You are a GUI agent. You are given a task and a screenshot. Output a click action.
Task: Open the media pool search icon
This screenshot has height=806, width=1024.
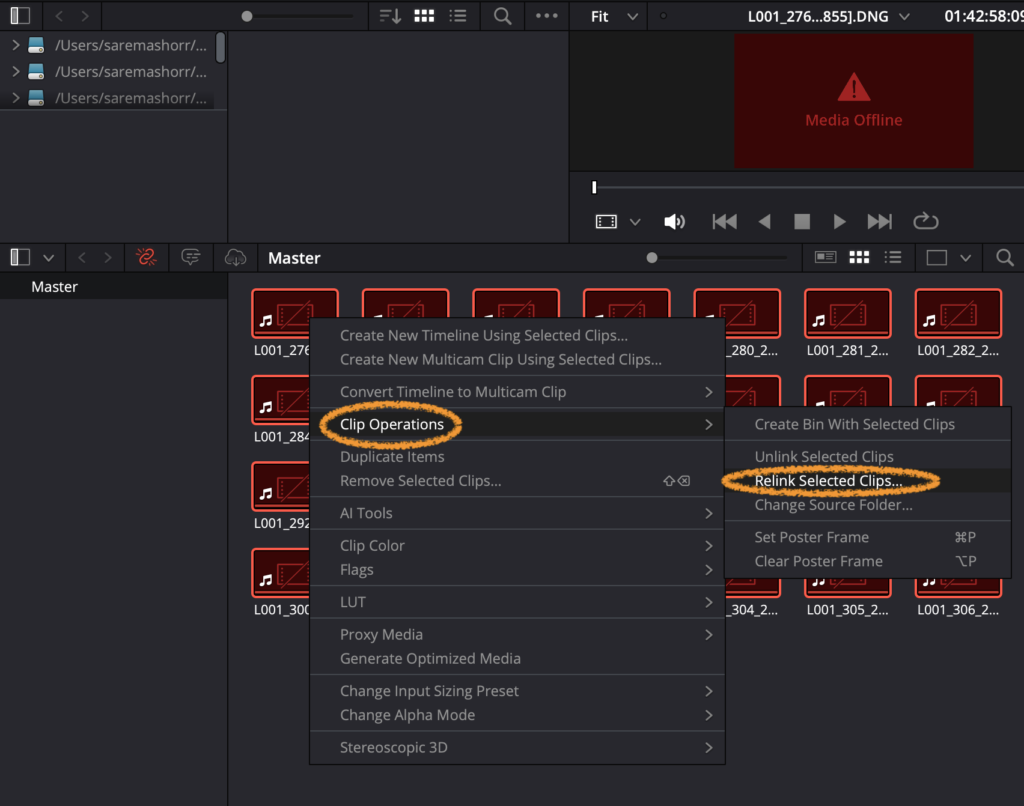[x=1004, y=258]
